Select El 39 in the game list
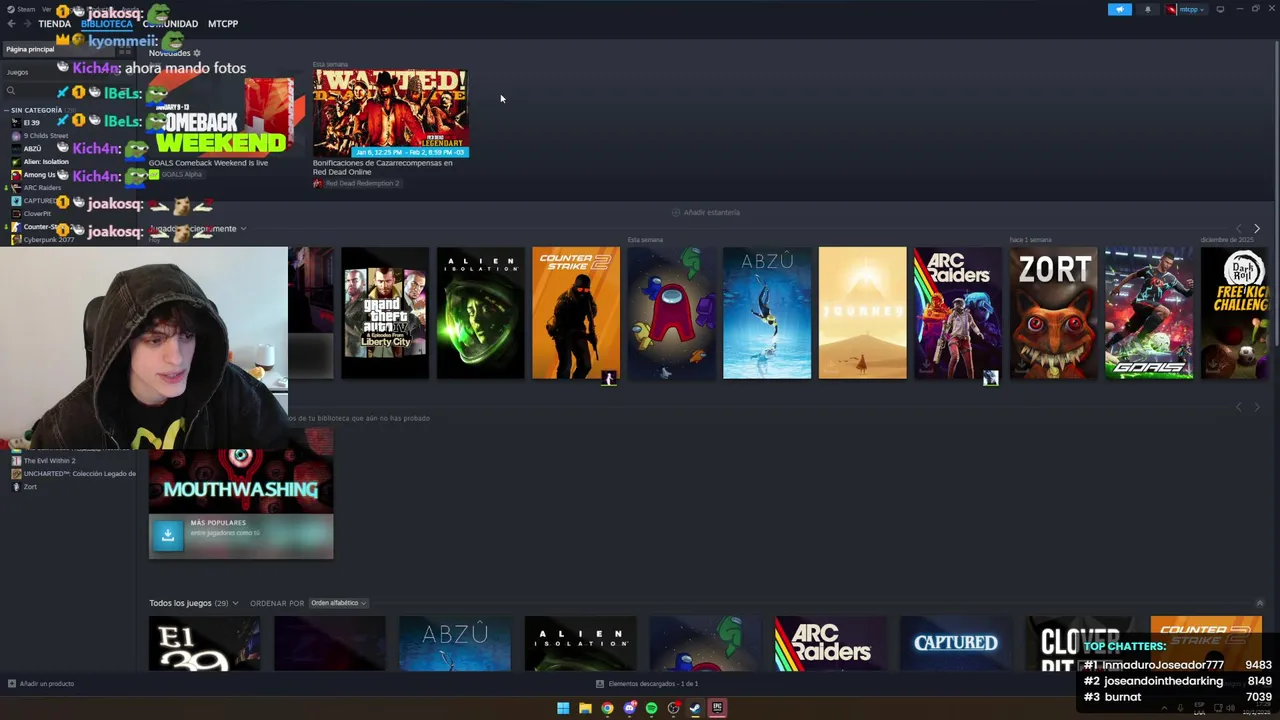The height and width of the screenshot is (720, 1280). coord(32,123)
